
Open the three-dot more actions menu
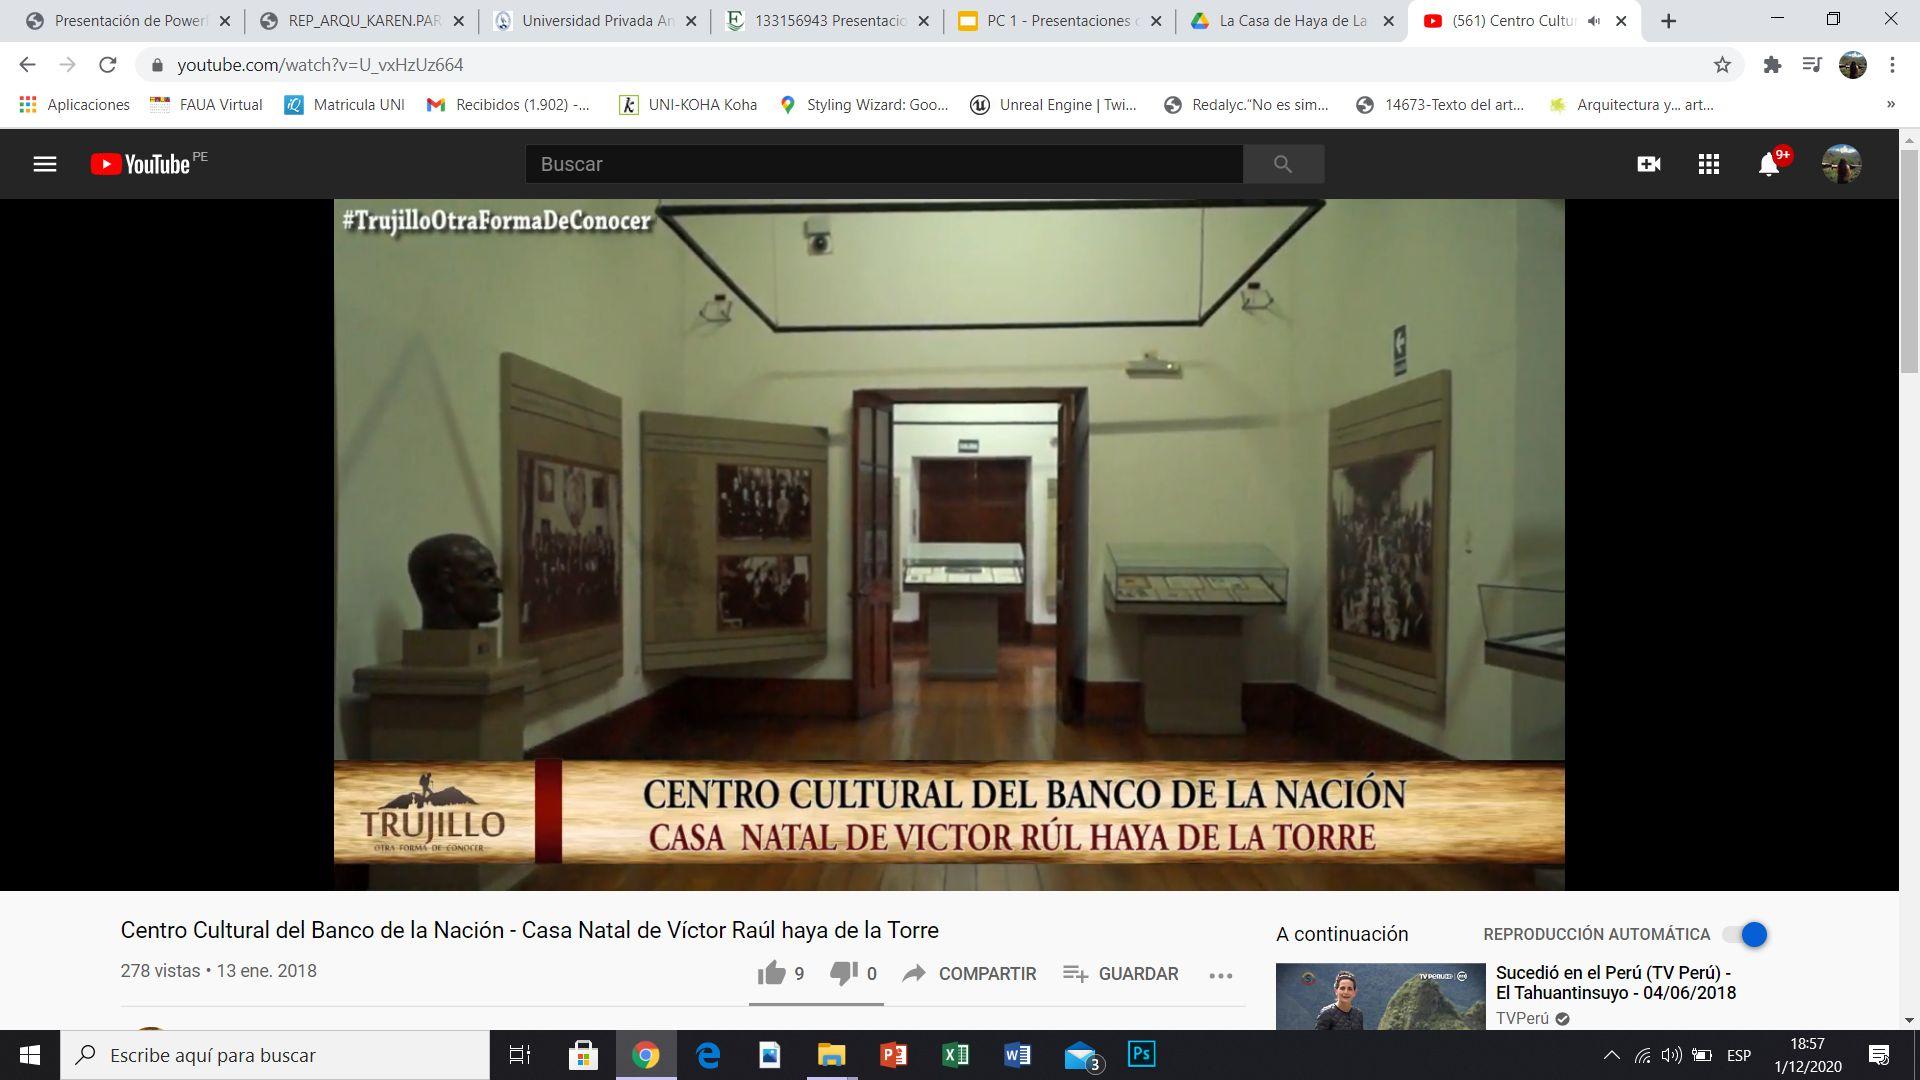[x=1221, y=975]
